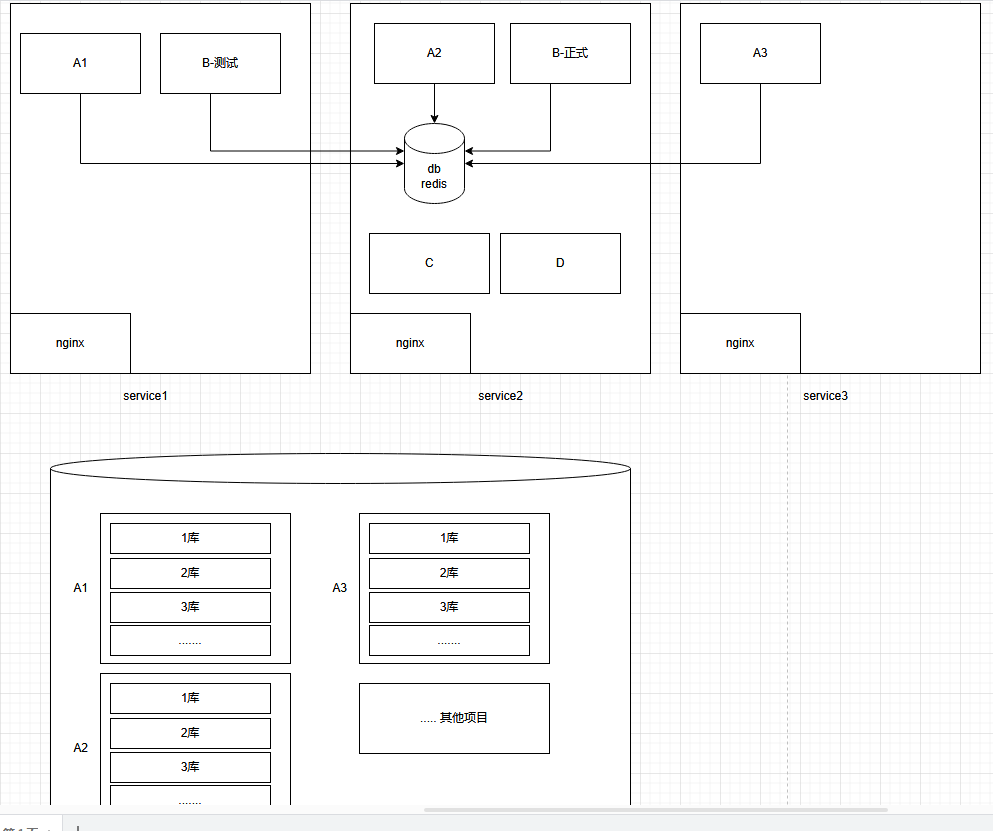Click the service3 text label
Image resolution: width=993 pixels, height=831 pixels.
(x=825, y=396)
